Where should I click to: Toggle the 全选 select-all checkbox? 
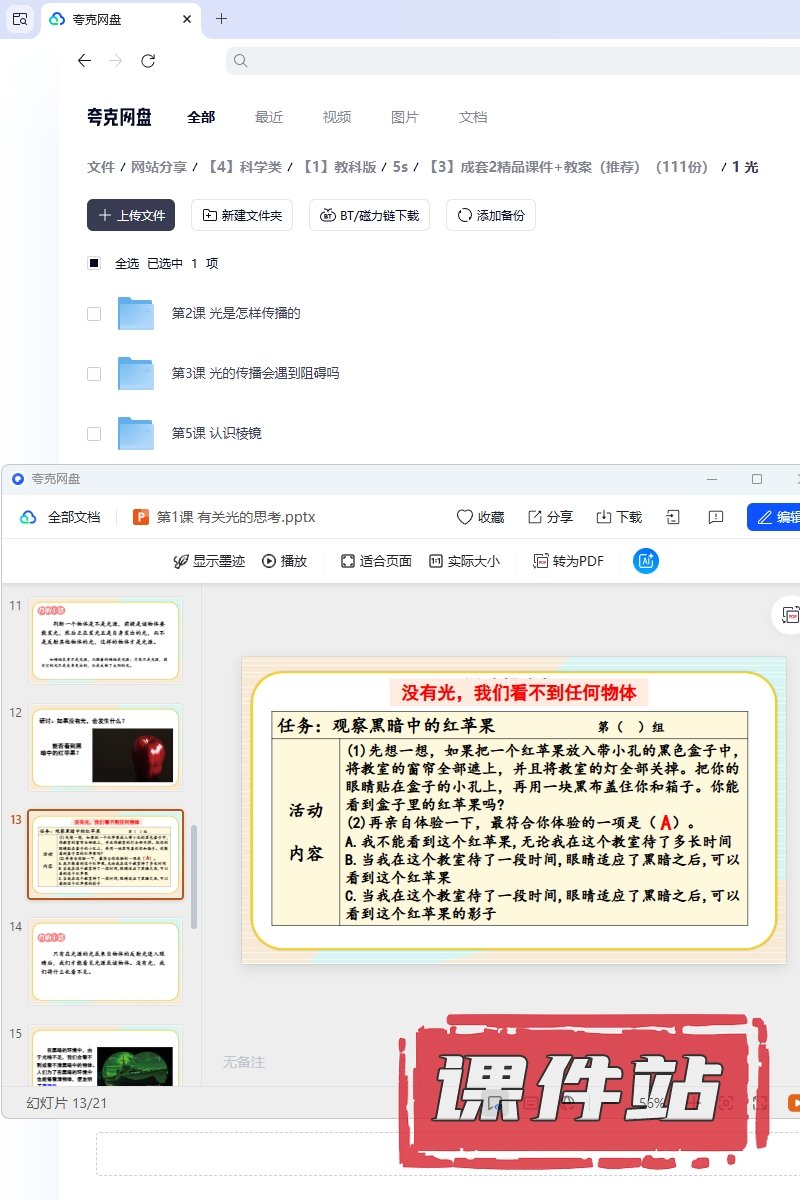tap(94, 263)
